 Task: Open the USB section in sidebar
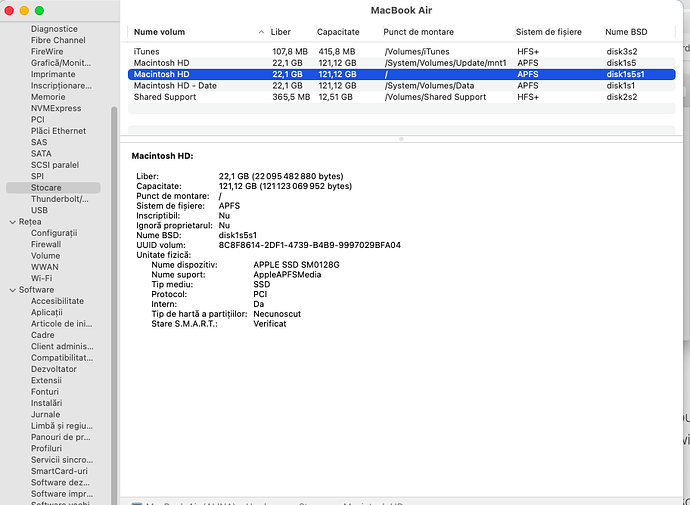point(40,210)
